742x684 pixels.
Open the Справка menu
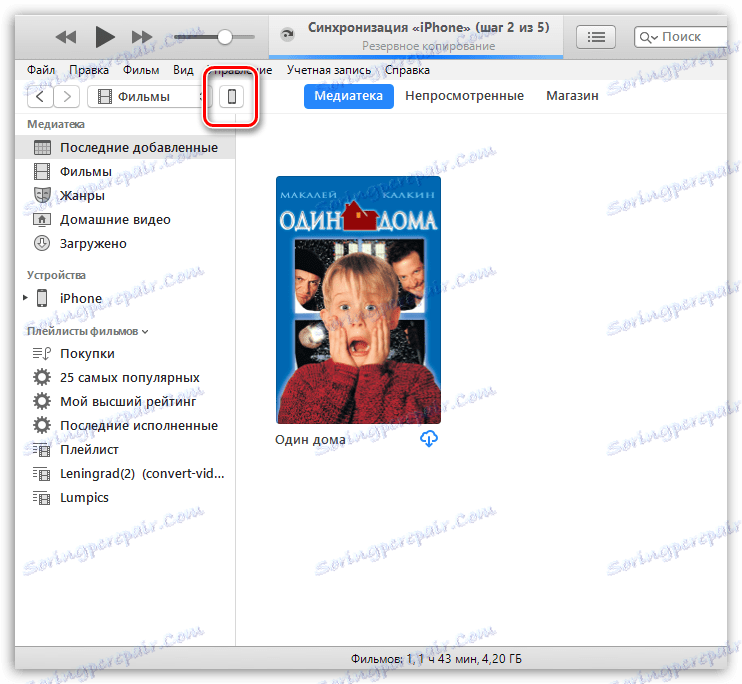click(407, 70)
